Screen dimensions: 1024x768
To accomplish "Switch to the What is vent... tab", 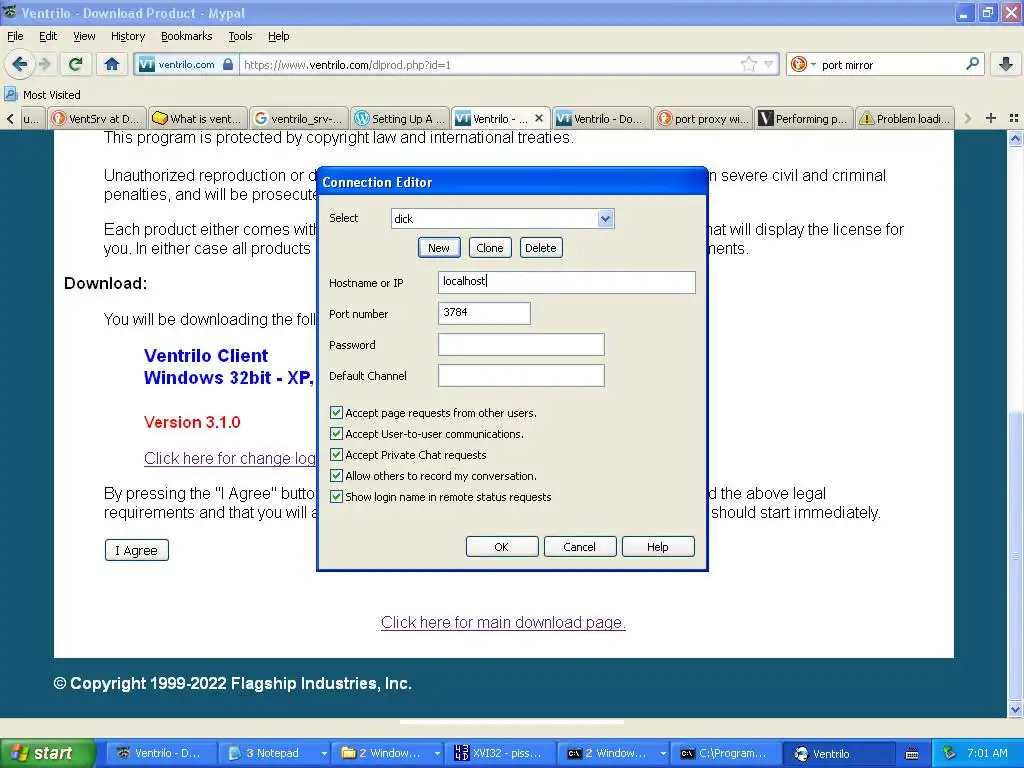I will pyautogui.click(x=197, y=118).
